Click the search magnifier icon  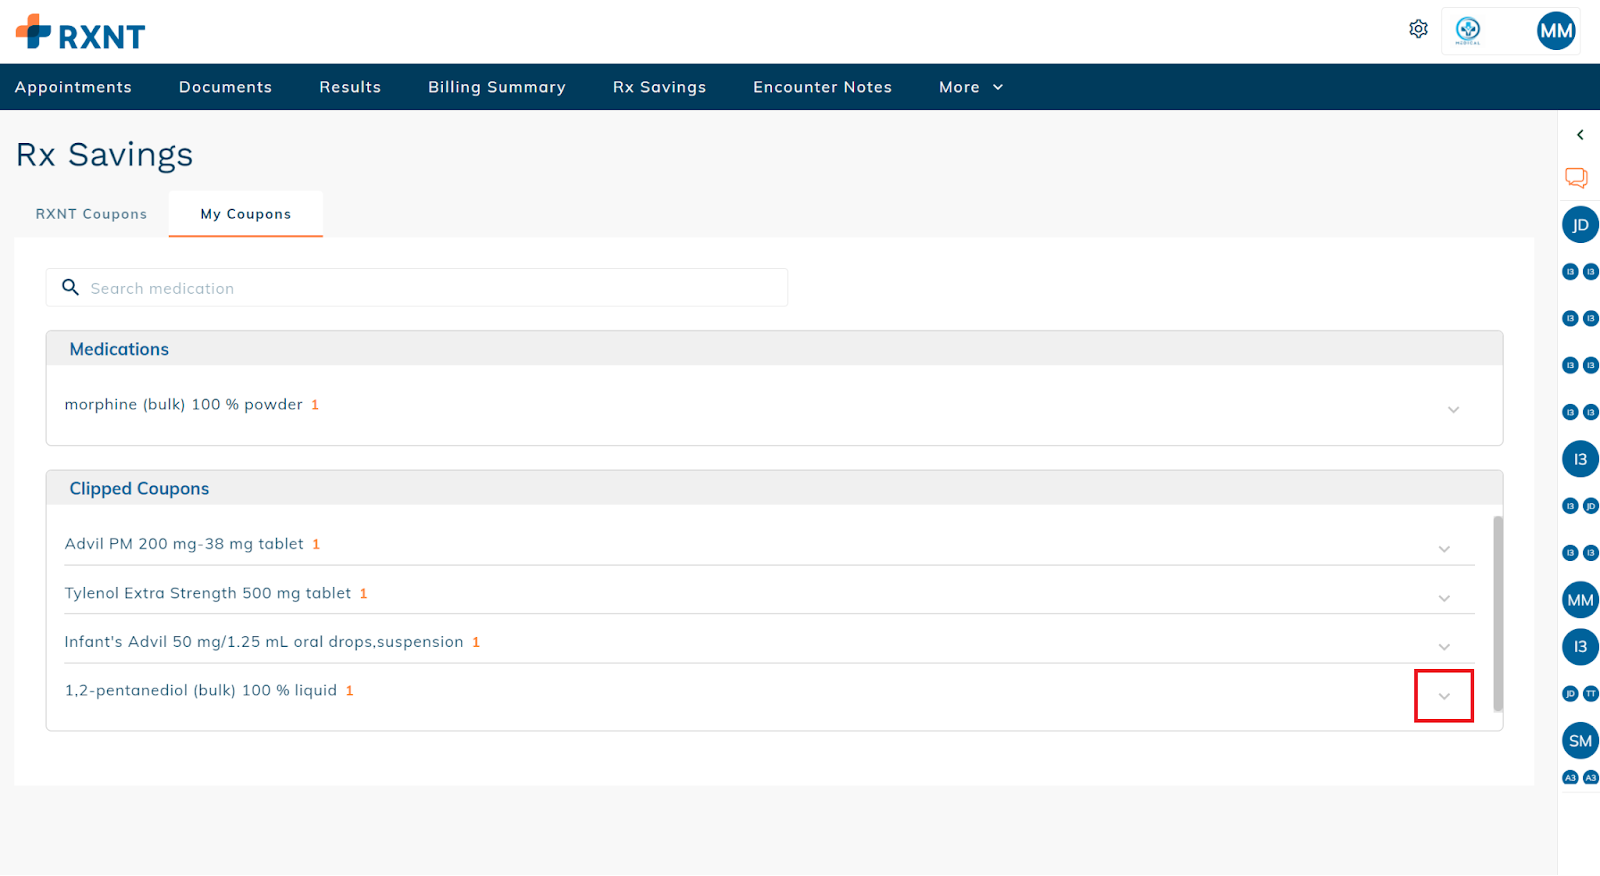tap(71, 288)
